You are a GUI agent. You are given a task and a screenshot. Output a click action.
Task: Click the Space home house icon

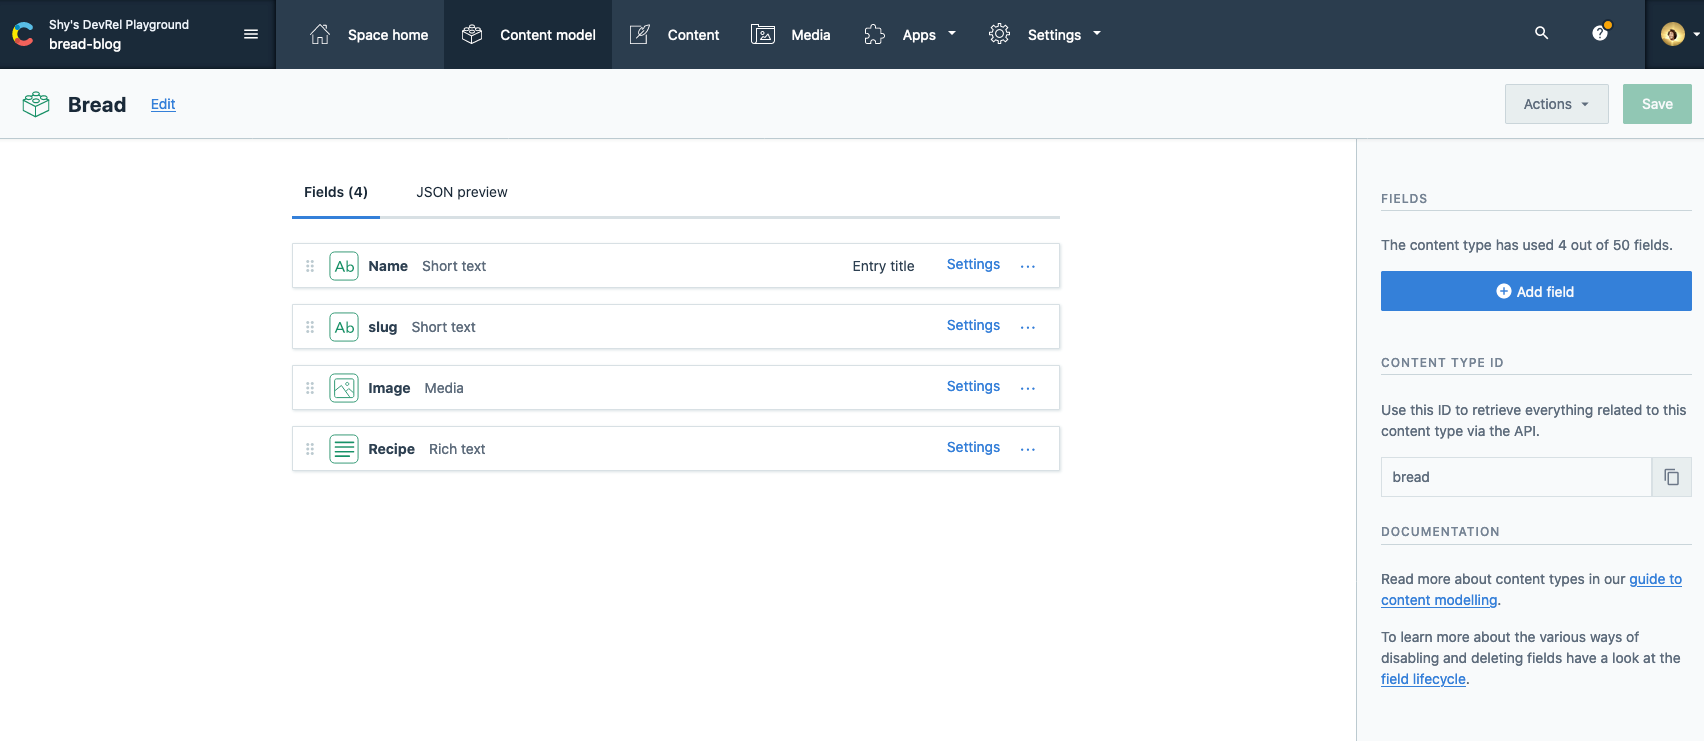pos(320,34)
